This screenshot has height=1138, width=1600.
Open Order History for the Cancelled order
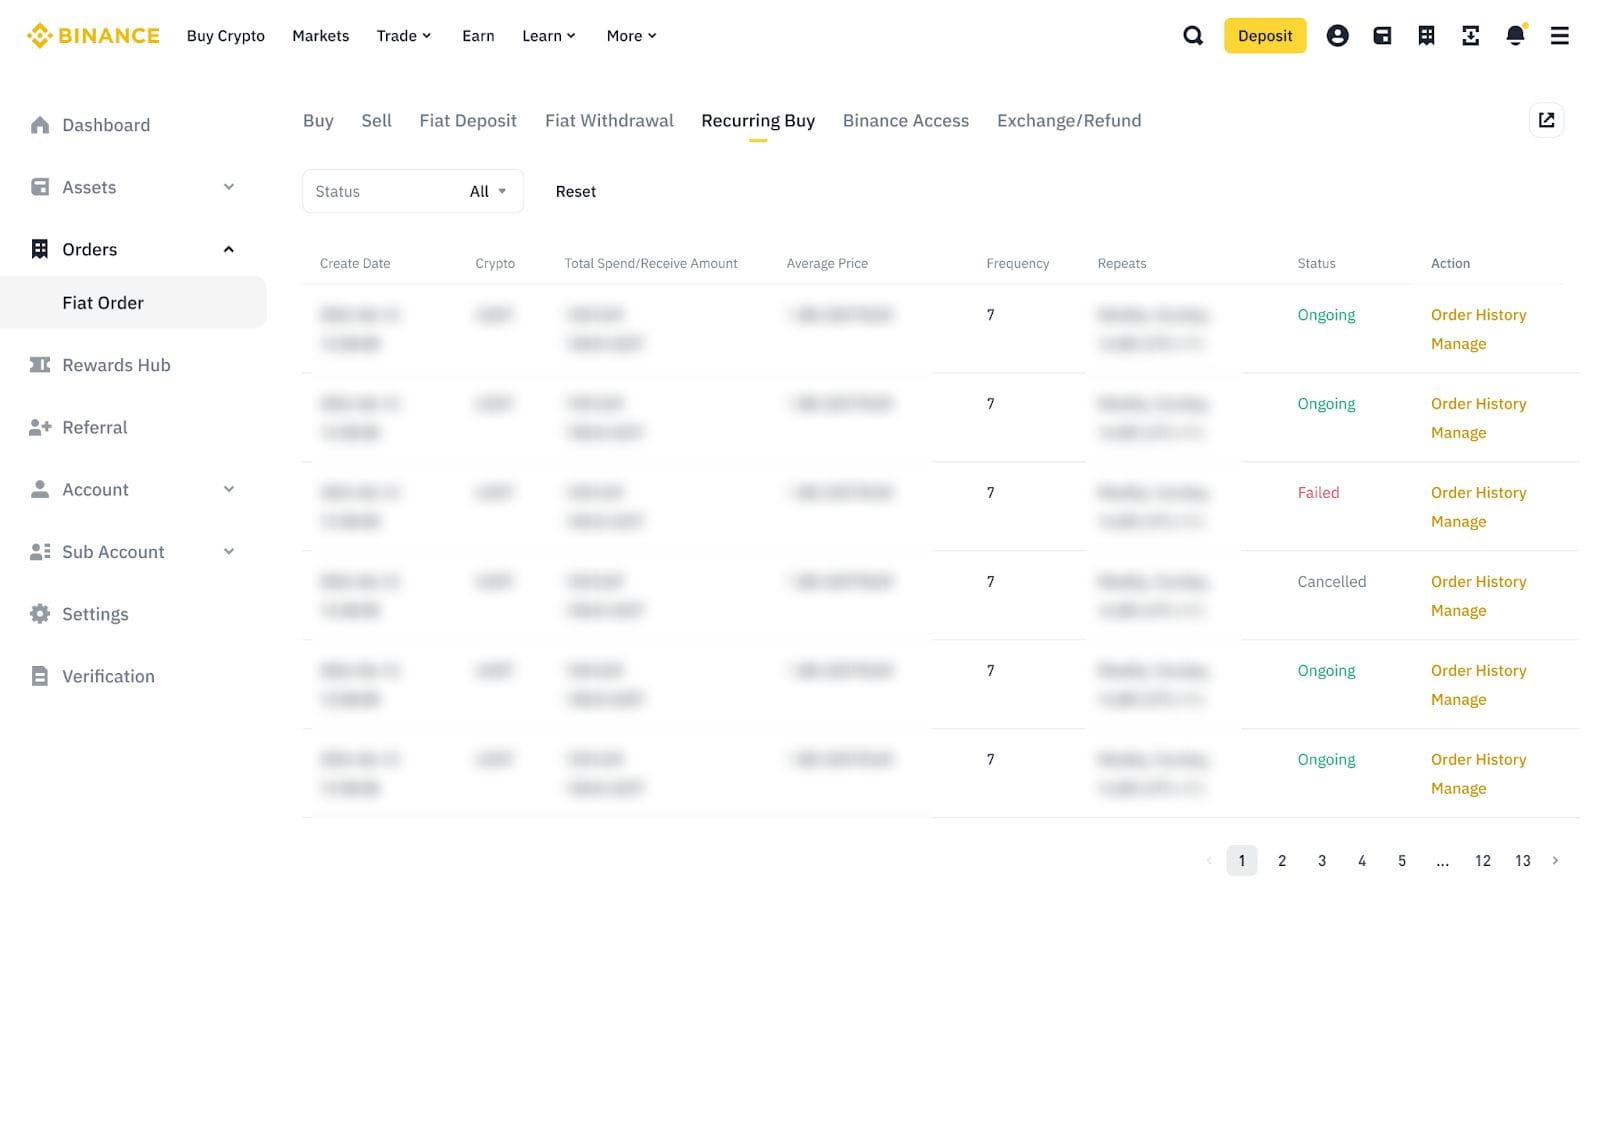click(x=1478, y=582)
